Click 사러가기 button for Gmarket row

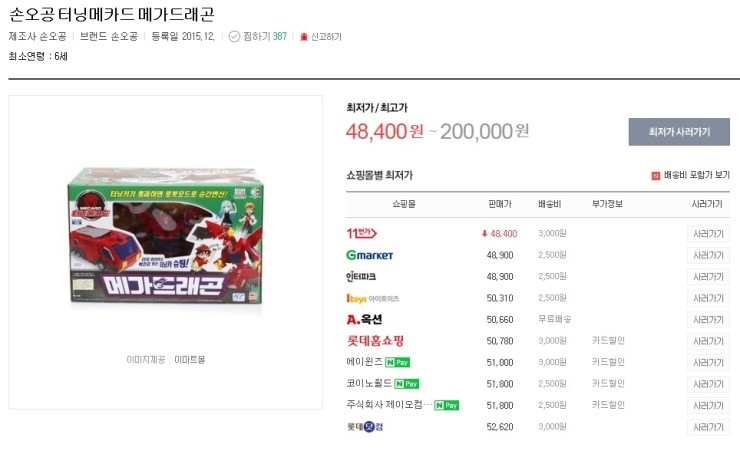(x=708, y=255)
